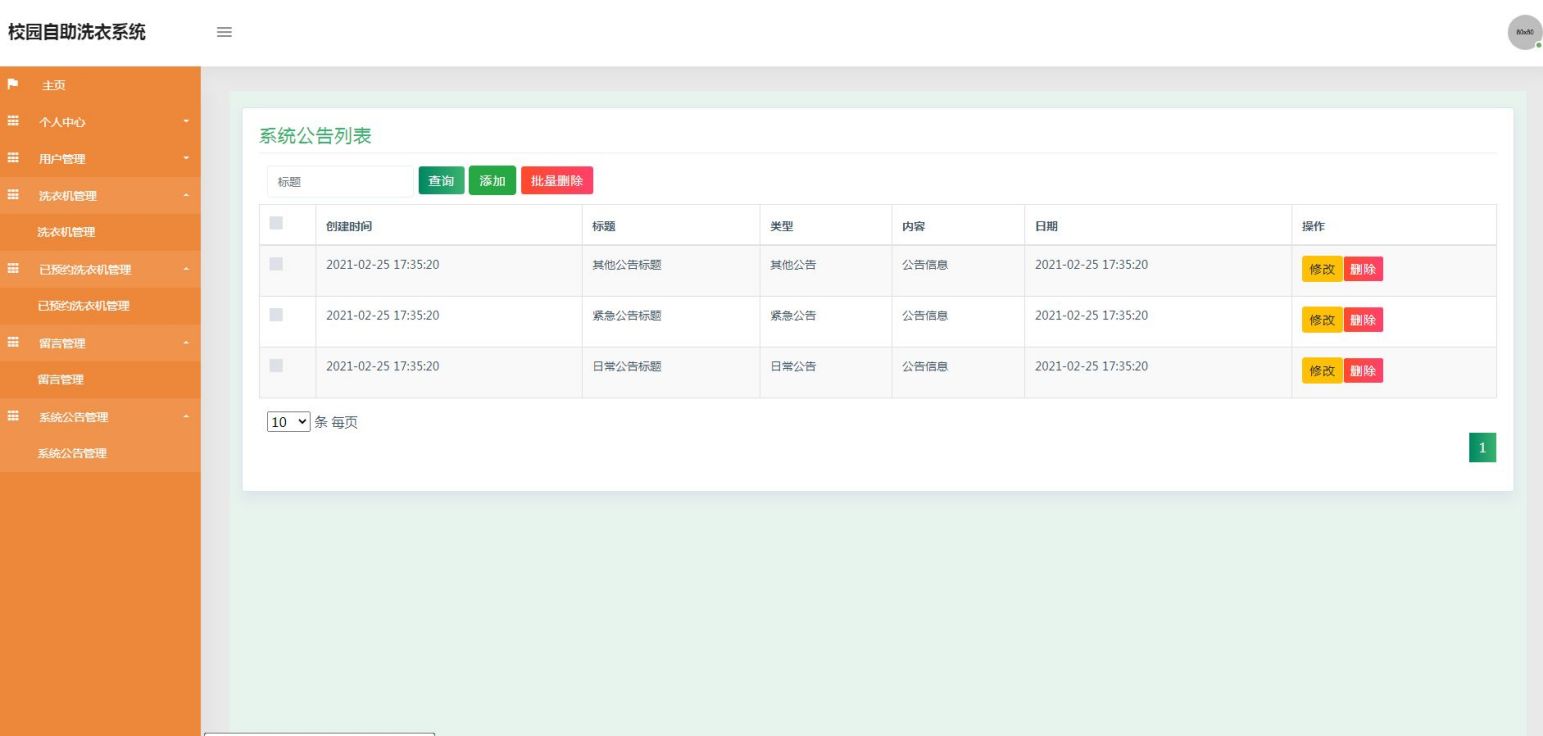This screenshot has width=1543, height=736.
Task: Click 删除 for 紧急公告标题 row
Action: click(x=1363, y=320)
